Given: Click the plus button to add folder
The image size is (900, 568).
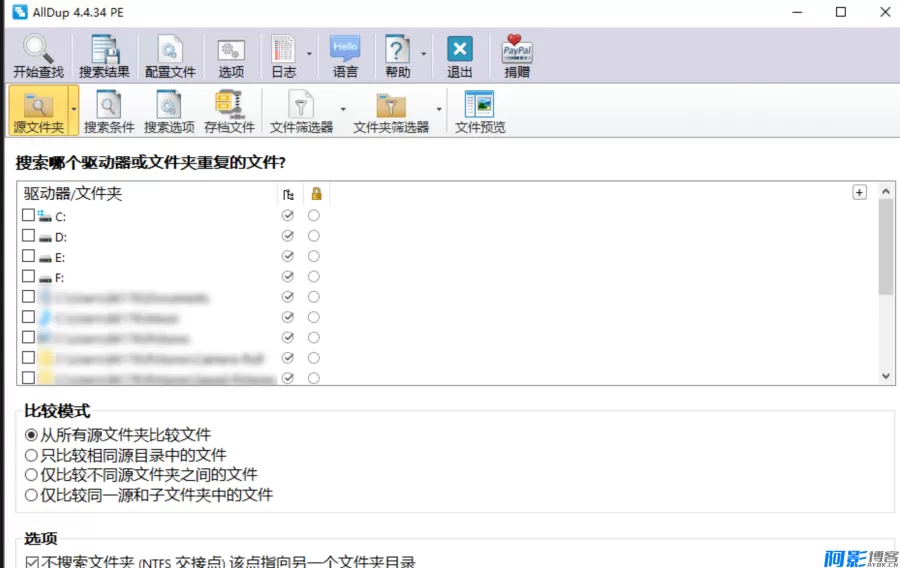Looking at the screenshot, I should pos(859,193).
